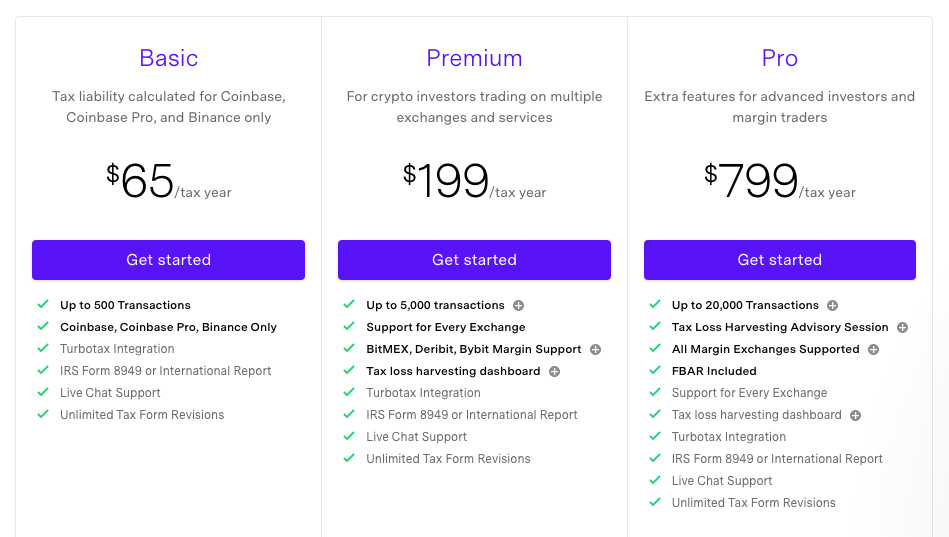Click the $799 per tax year price
Image resolution: width=949 pixels, height=537 pixels.
tap(780, 181)
